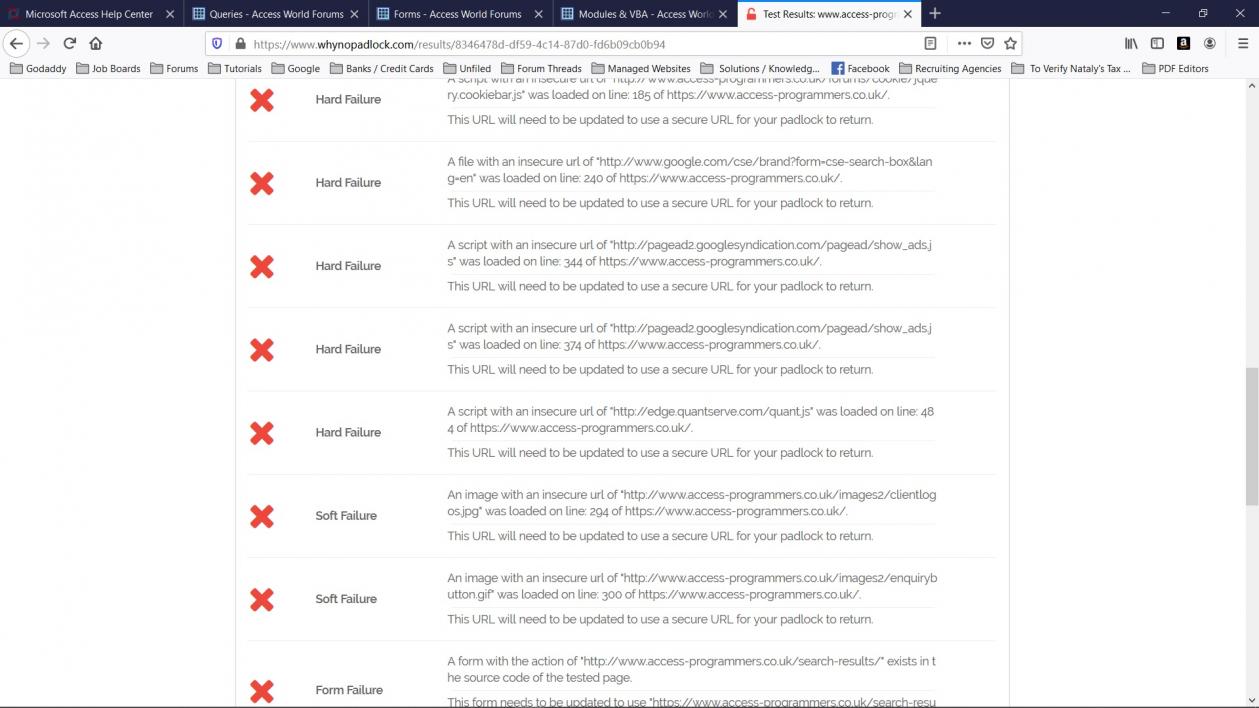Screen dimensions: 1259x708
Task: Click the clientlogos.jpg insecure image description
Action: 692,503
